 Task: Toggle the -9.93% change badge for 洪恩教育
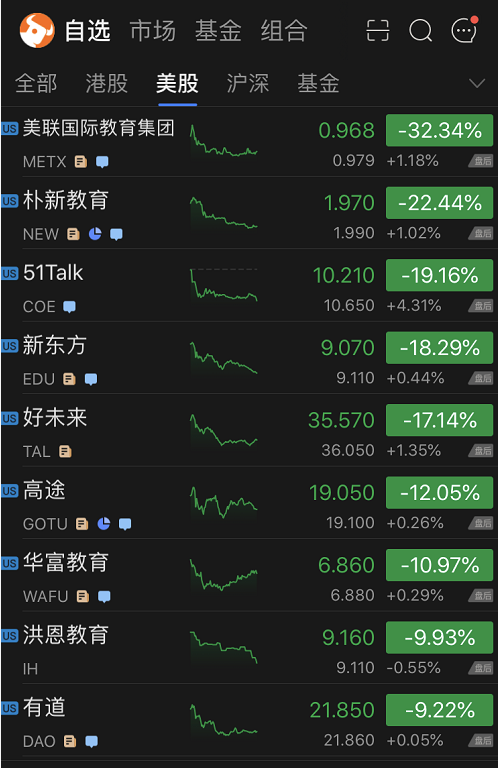(439, 638)
